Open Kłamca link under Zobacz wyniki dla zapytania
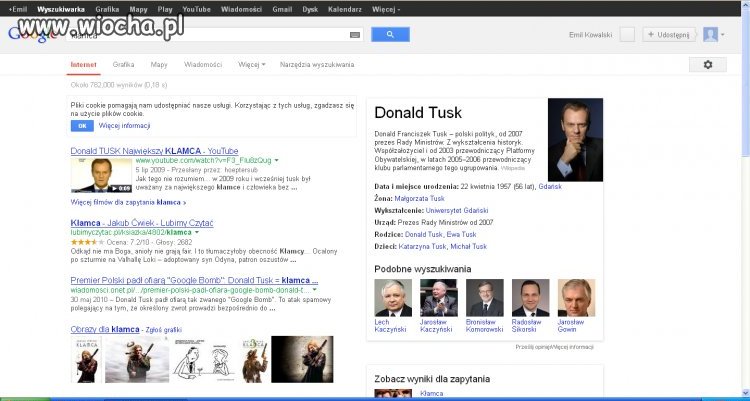The height and width of the screenshot is (401, 750). (x=431, y=393)
